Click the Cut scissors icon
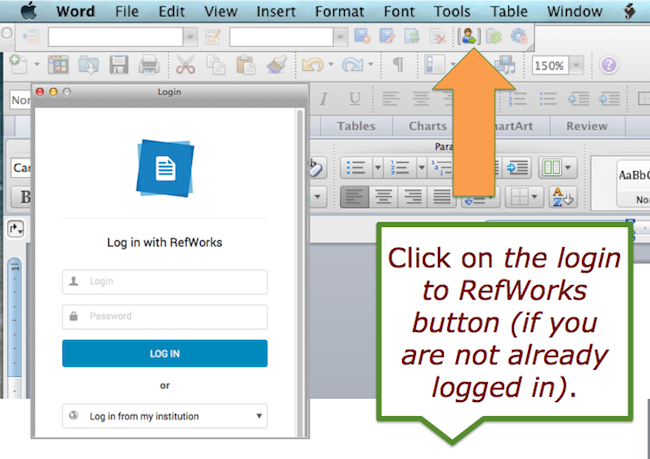Screen dimensions: 650x459 click(185, 66)
